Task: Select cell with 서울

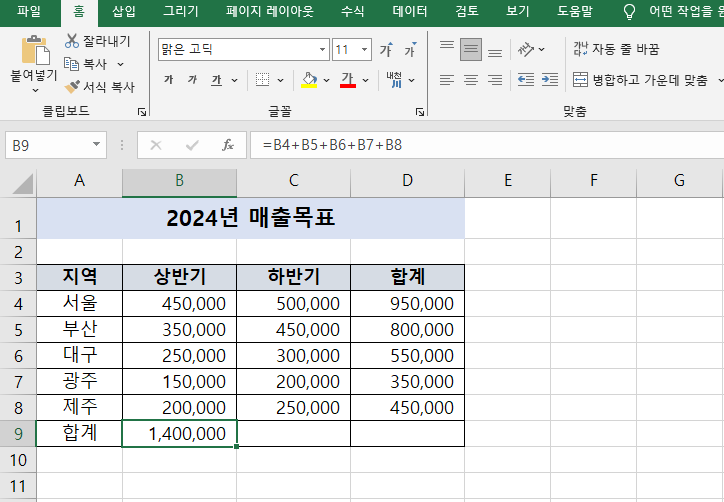Action: 79,303
